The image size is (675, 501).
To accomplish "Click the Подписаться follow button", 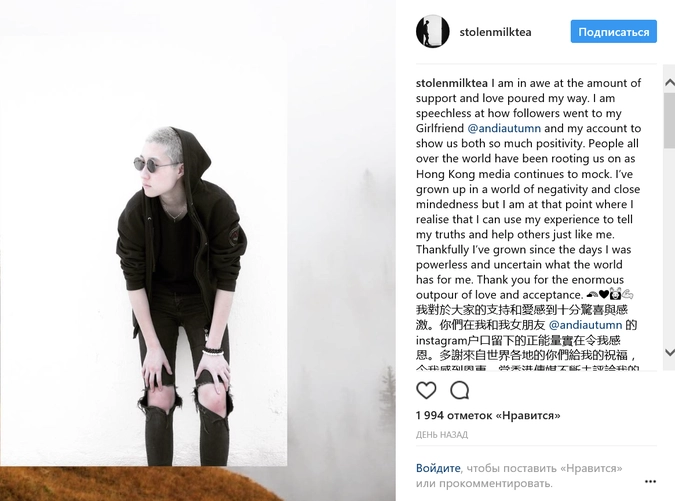I will (x=613, y=31).
